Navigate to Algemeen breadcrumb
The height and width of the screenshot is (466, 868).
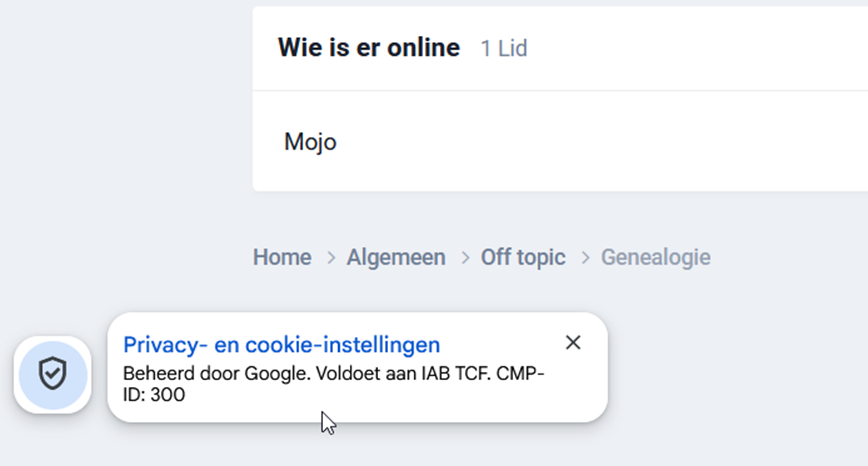coord(396,258)
